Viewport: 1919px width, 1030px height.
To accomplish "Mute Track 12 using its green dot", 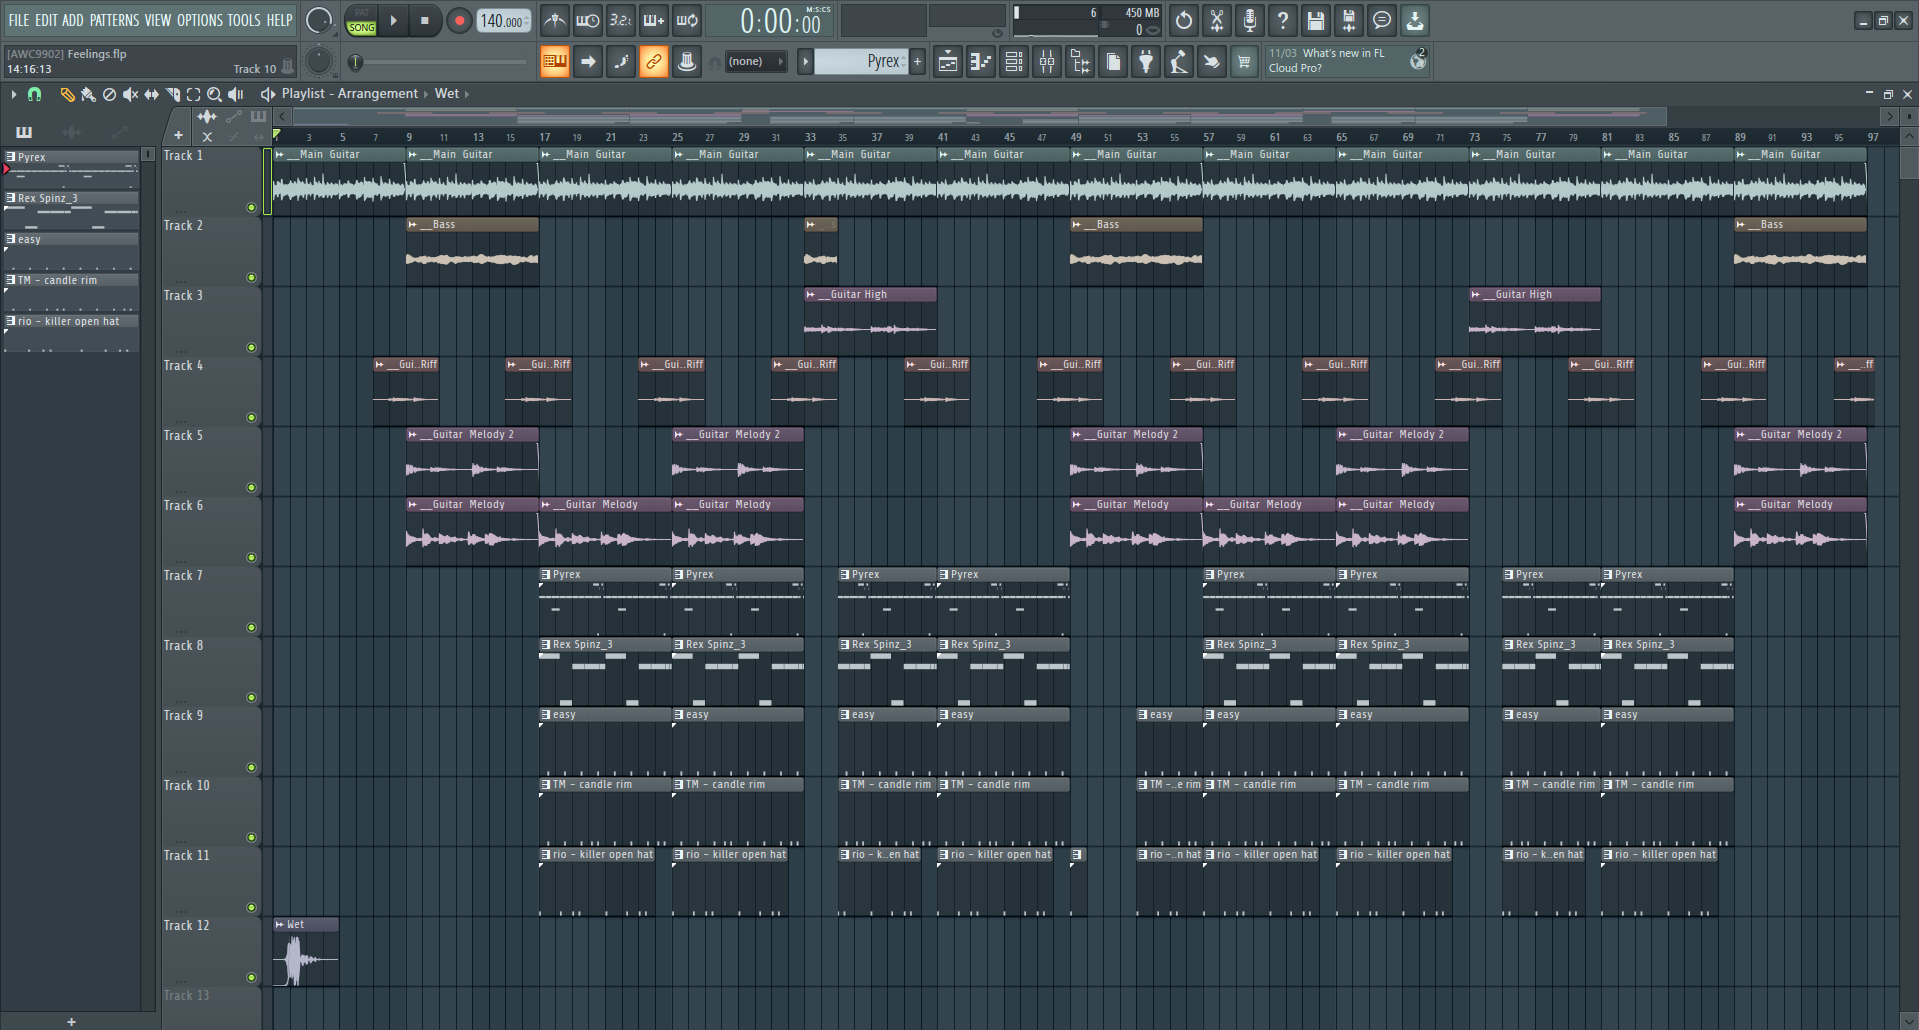I will [x=251, y=978].
